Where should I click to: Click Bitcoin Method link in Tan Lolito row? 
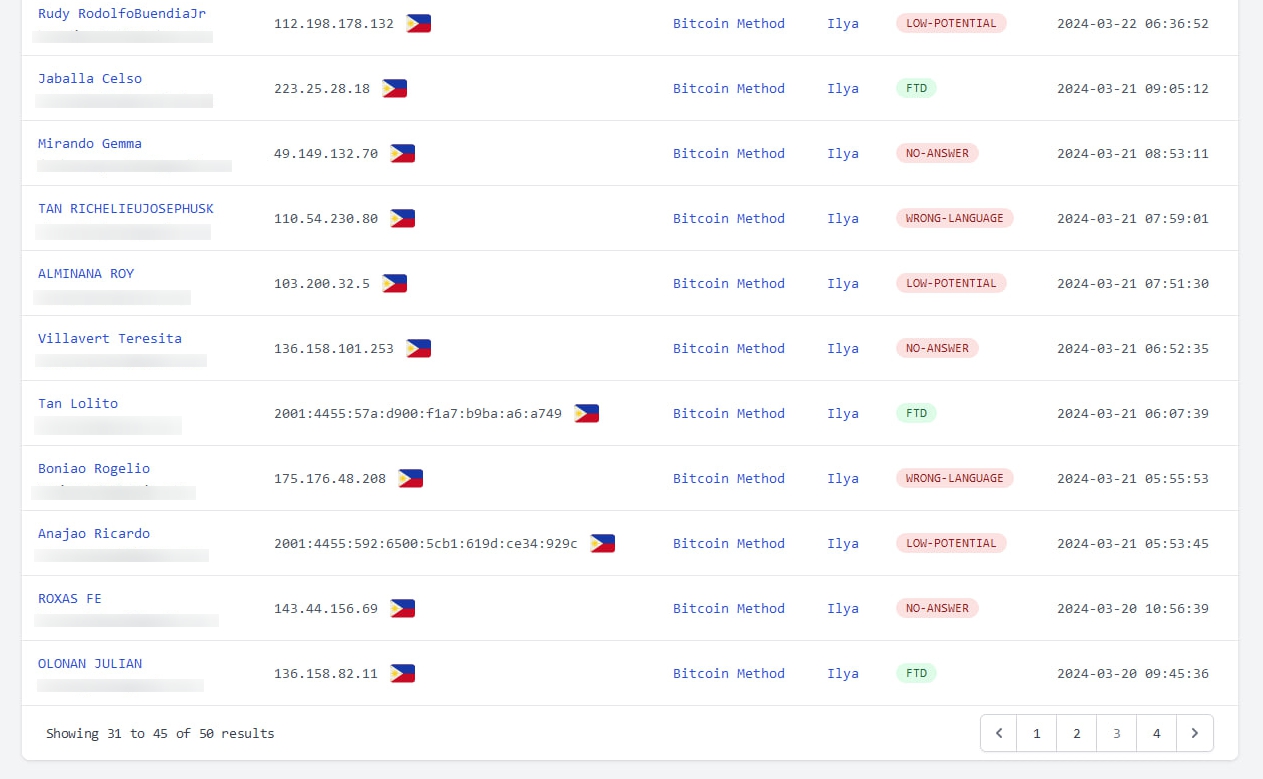(x=728, y=413)
